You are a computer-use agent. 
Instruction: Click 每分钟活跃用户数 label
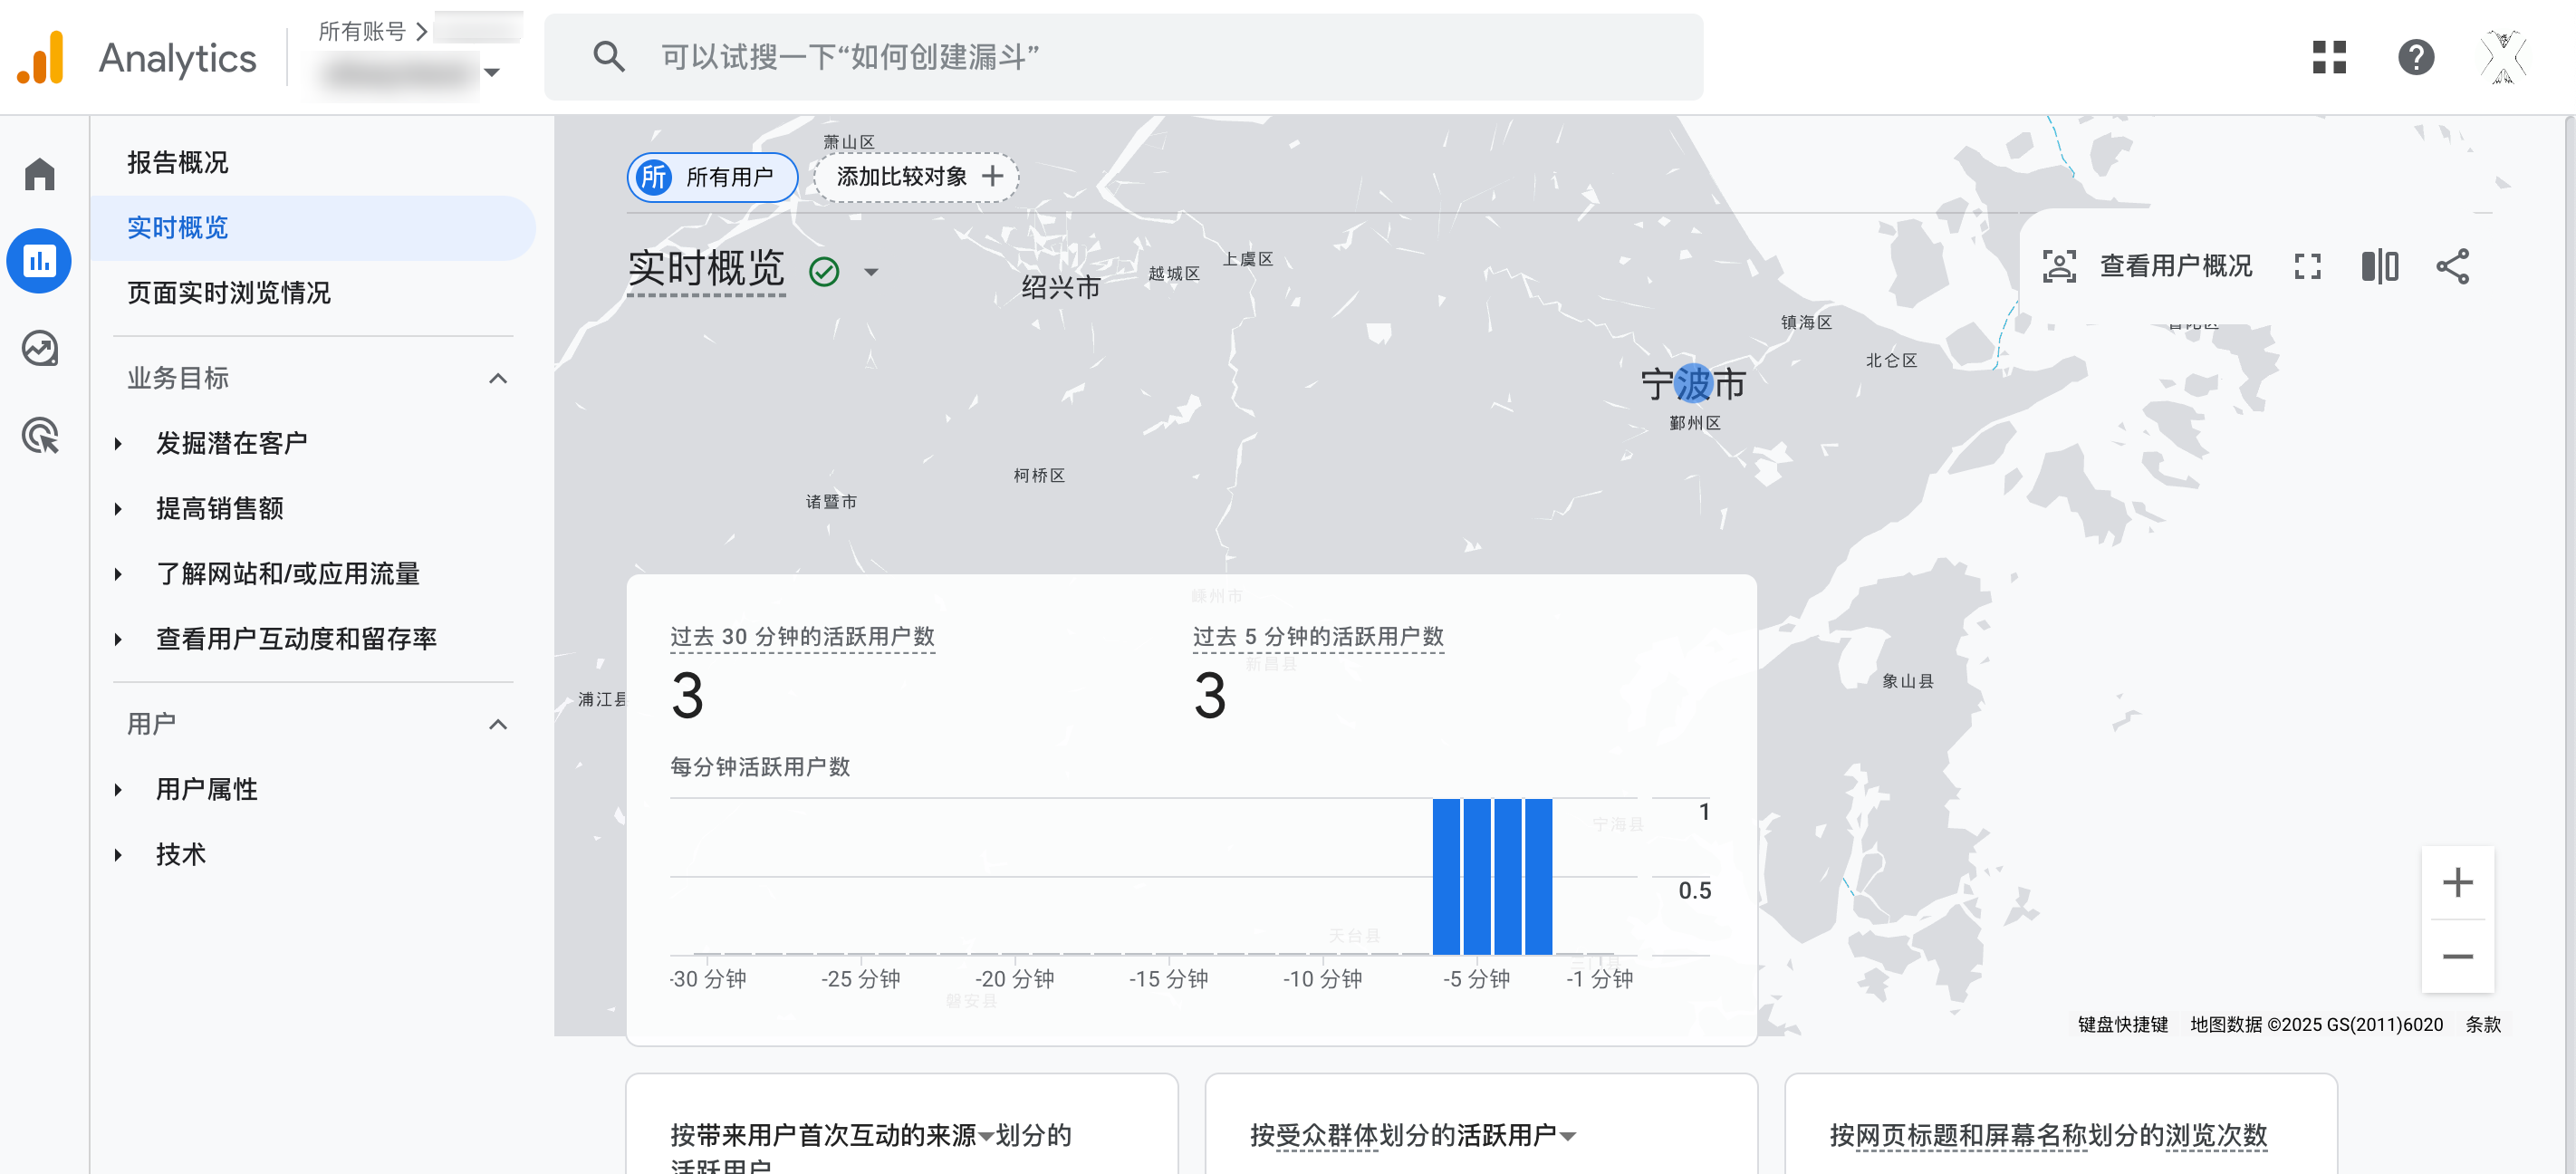coord(760,766)
